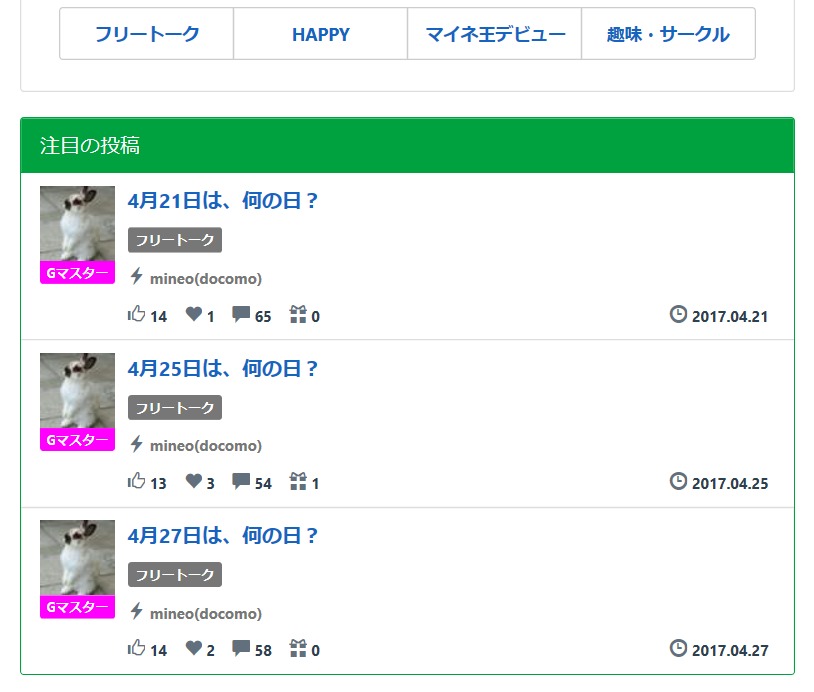This screenshot has height=692, width=814.
Task: Click thumbs-up icon on the 4月21日 post
Action: coord(137,315)
